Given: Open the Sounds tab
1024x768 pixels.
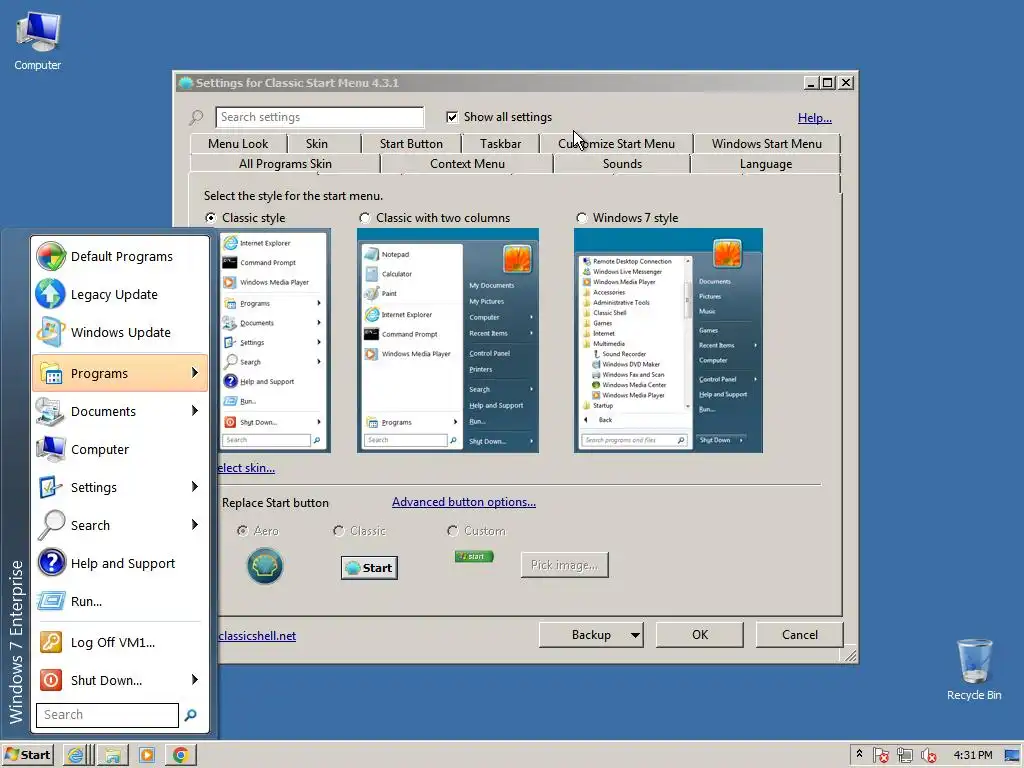Looking at the screenshot, I should pyautogui.click(x=622, y=164).
